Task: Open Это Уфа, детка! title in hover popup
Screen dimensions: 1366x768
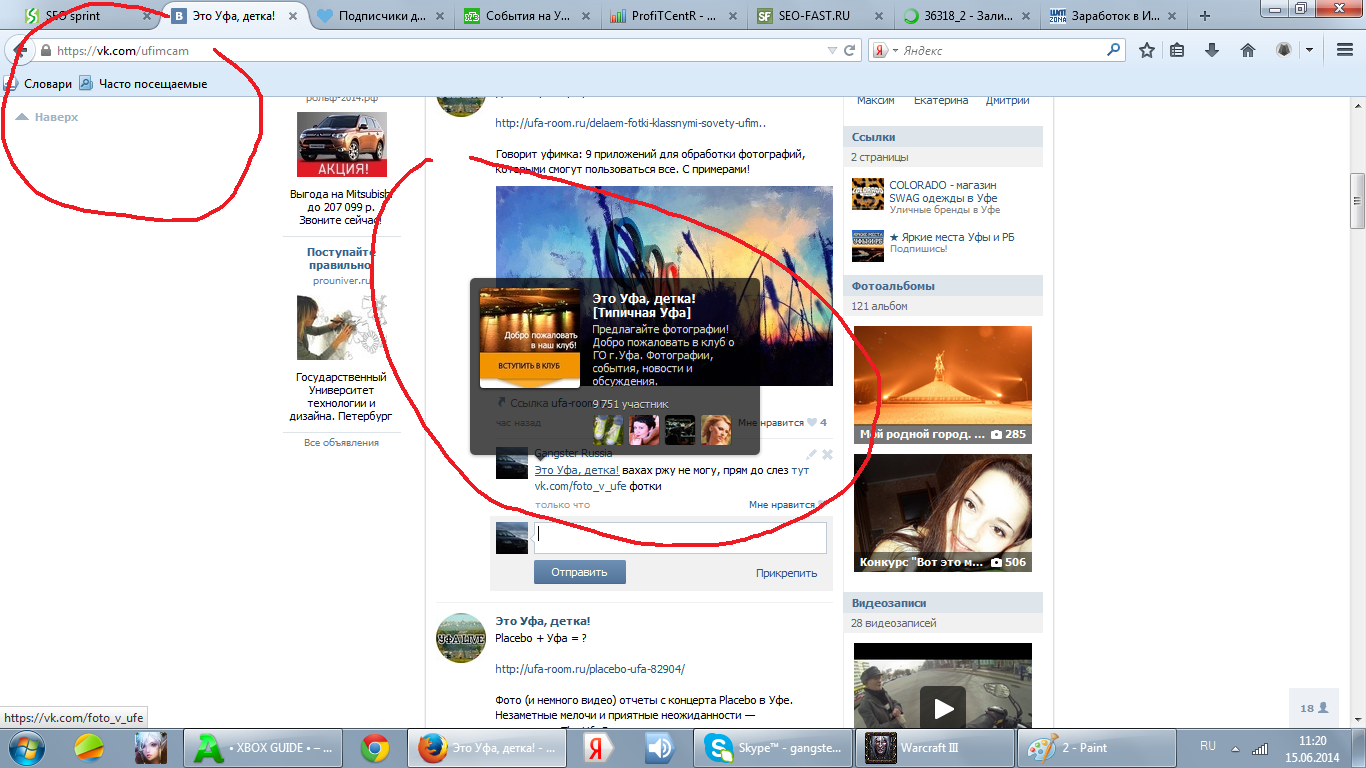Action: [x=644, y=305]
